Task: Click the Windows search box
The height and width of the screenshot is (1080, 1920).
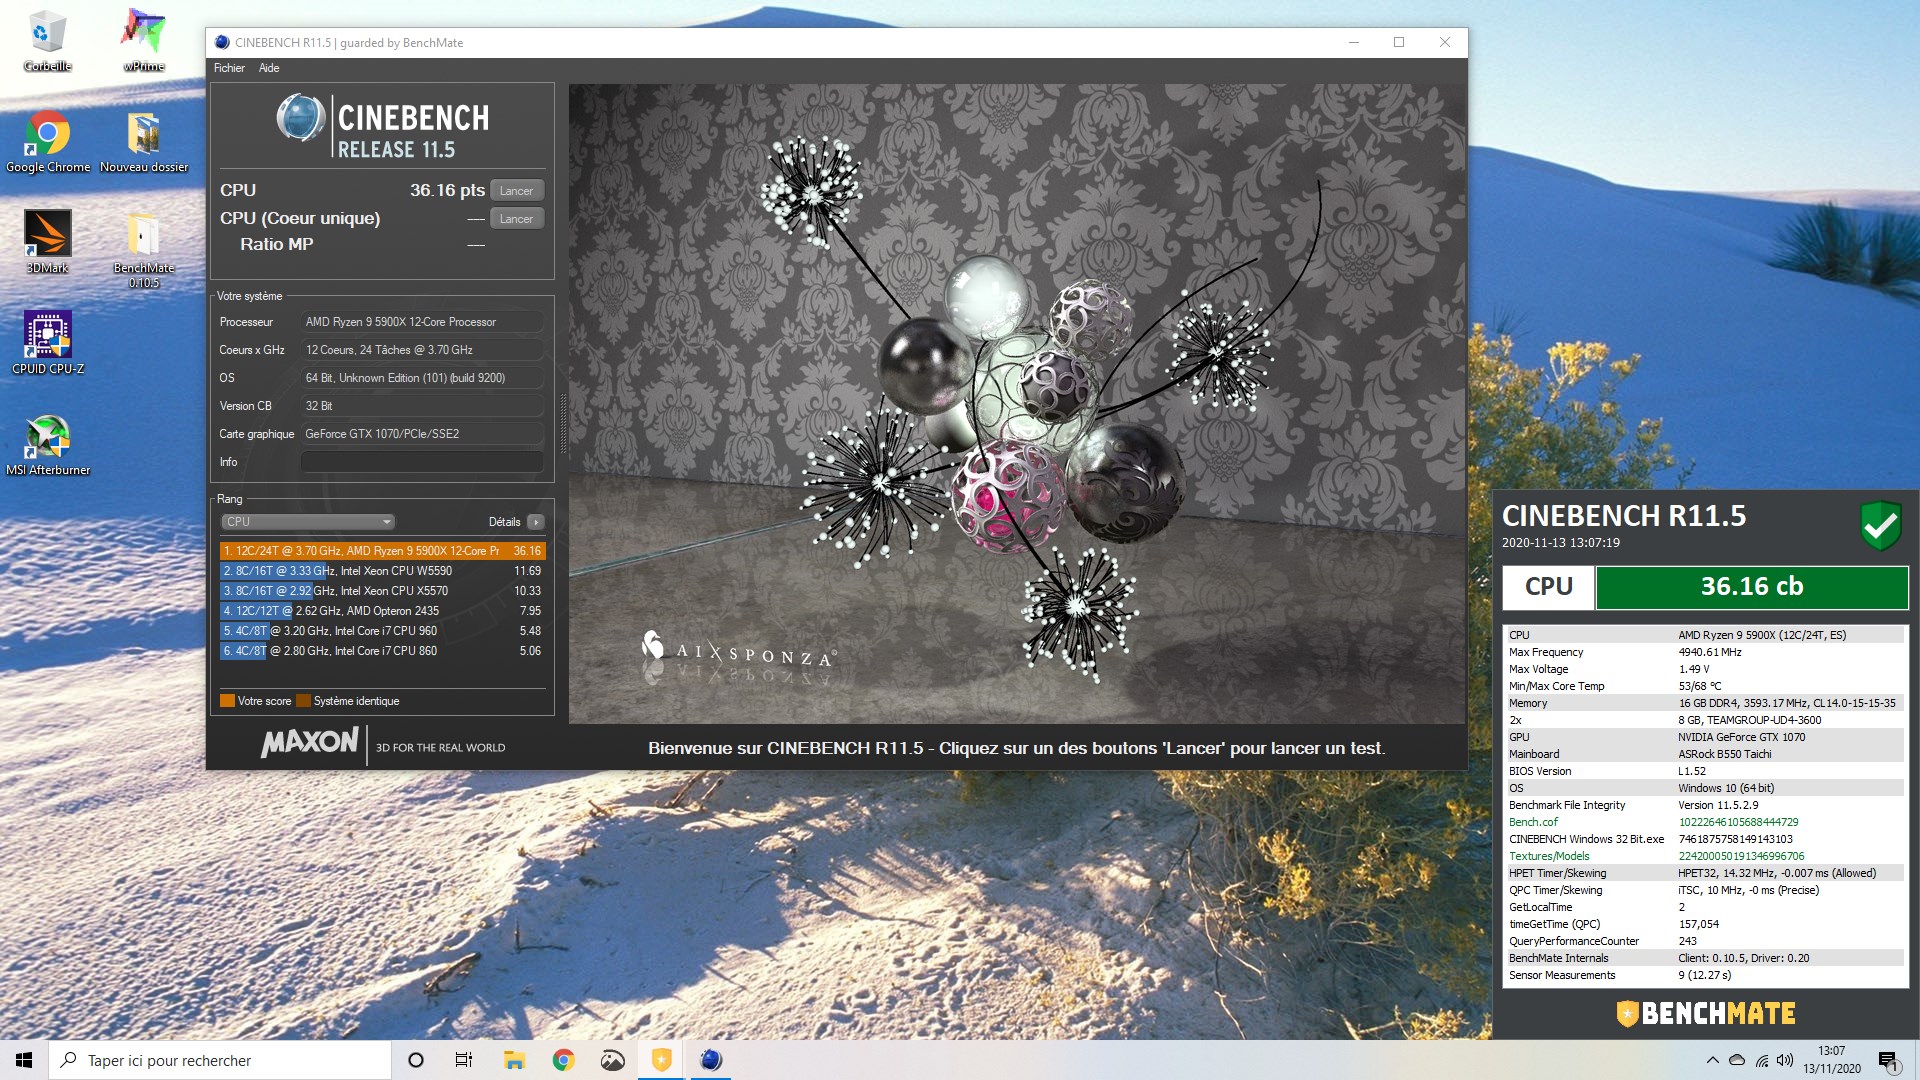Action: [x=220, y=1060]
